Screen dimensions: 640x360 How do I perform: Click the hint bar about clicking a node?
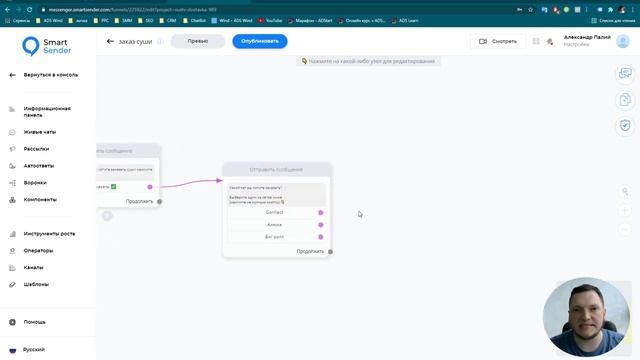[x=368, y=61]
